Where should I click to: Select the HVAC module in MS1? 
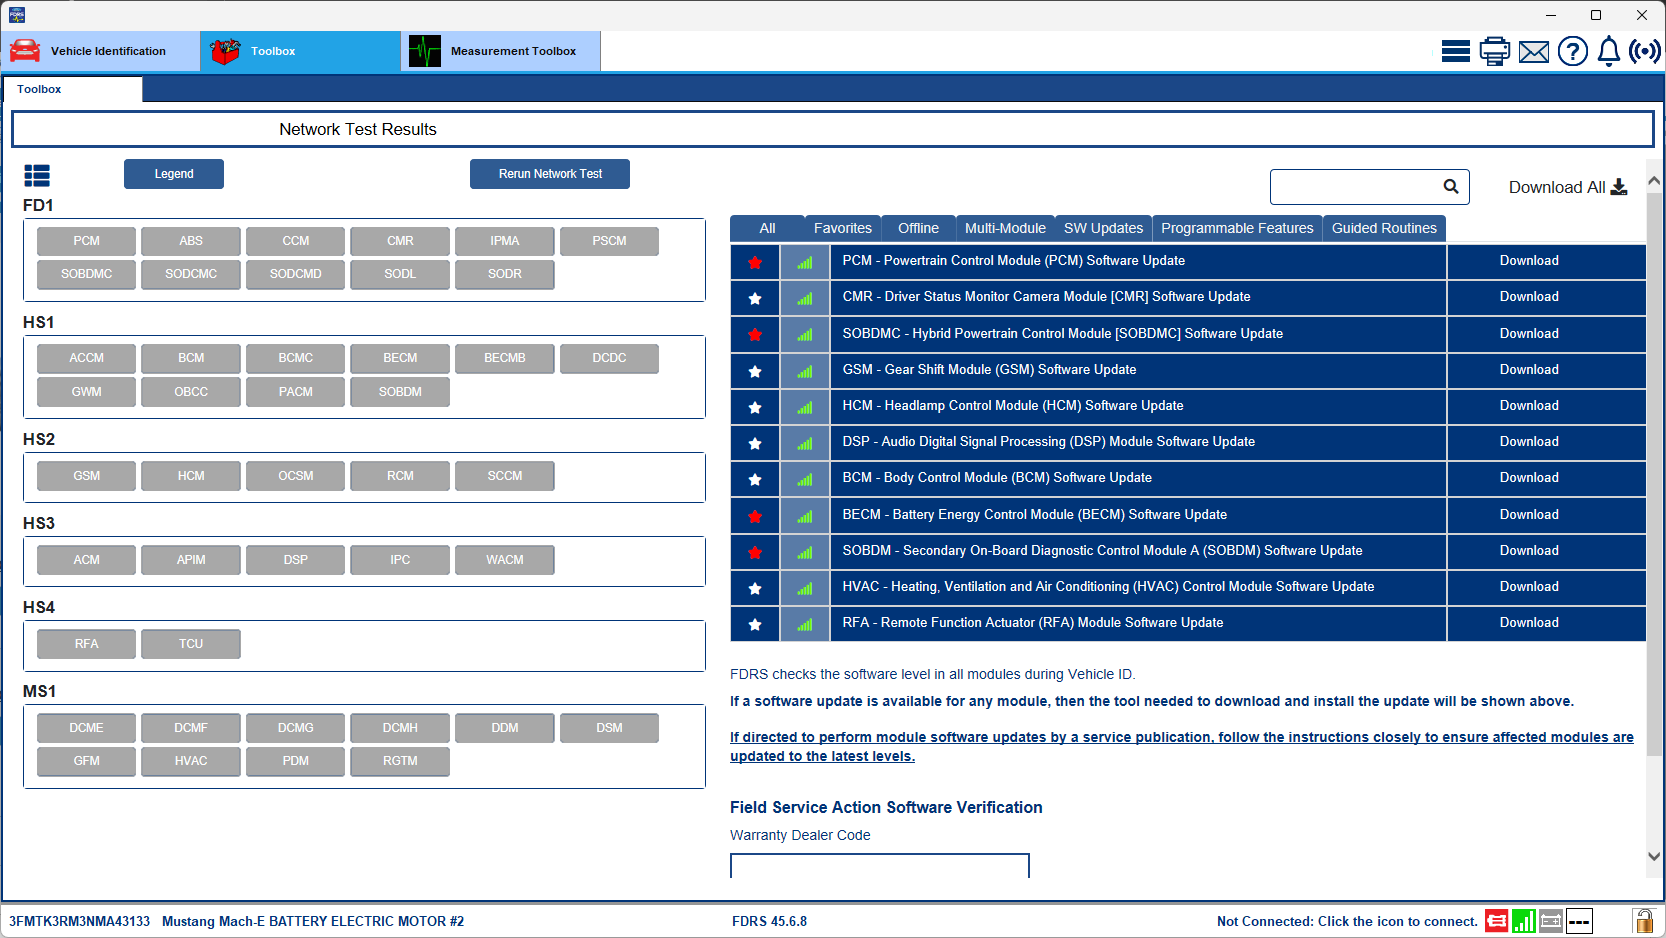click(191, 761)
